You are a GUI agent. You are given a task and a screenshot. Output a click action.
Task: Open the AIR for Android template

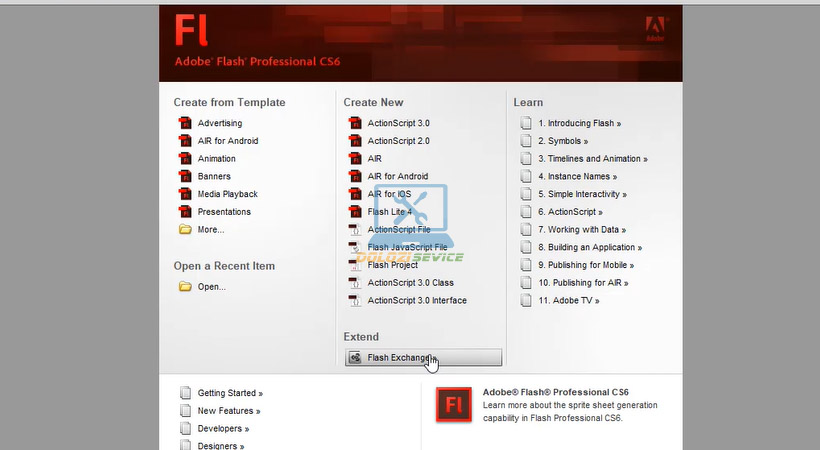pyautogui.click(x=227, y=141)
